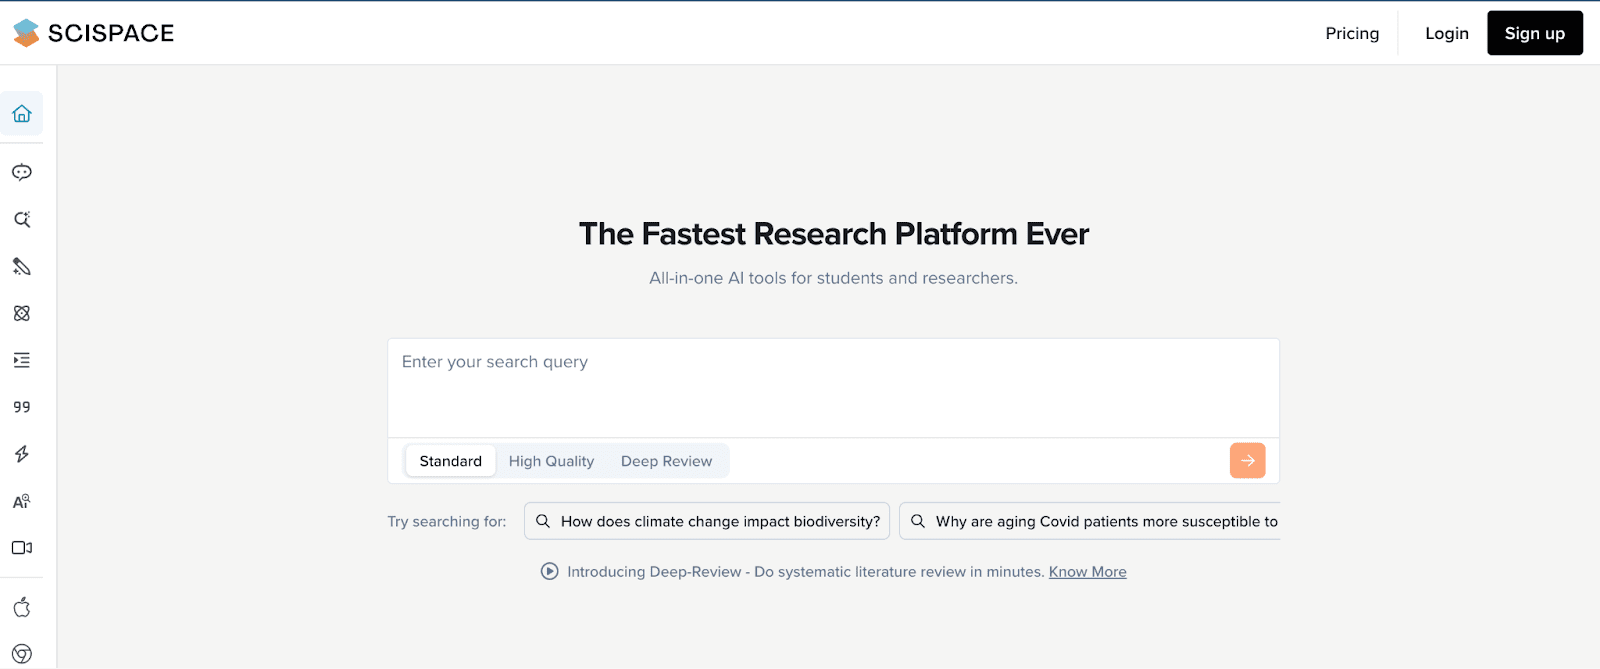
Task: Click the indented list sidebar icon
Action: pyautogui.click(x=22, y=360)
